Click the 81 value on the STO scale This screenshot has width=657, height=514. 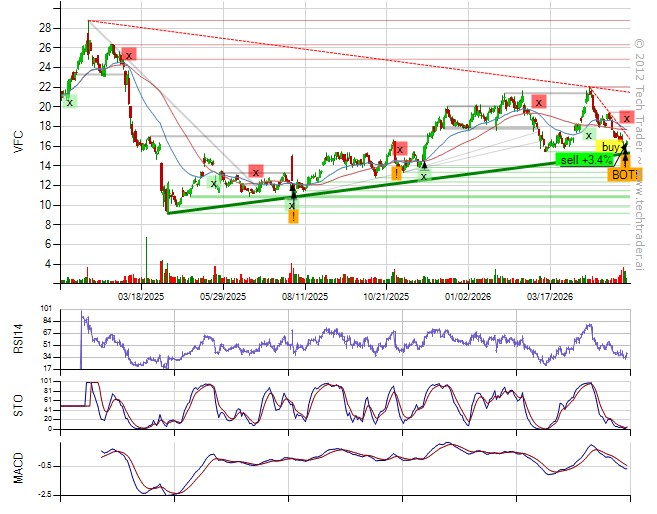point(48,391)
